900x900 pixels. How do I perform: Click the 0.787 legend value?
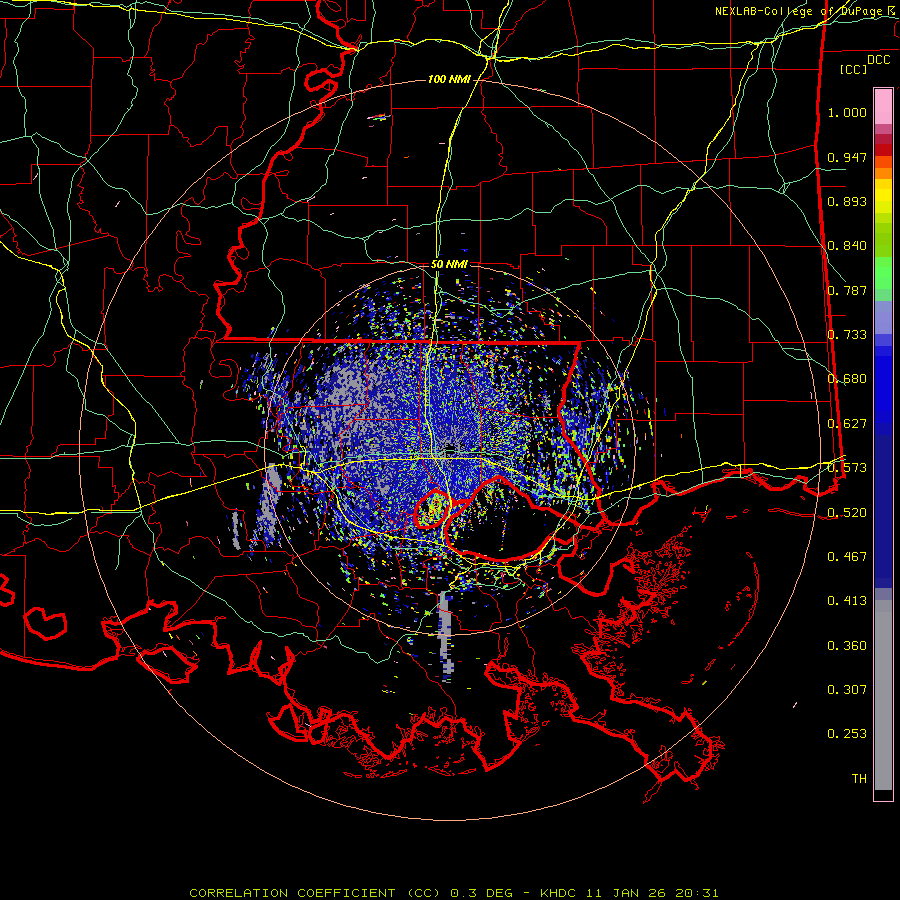point(847,290)
